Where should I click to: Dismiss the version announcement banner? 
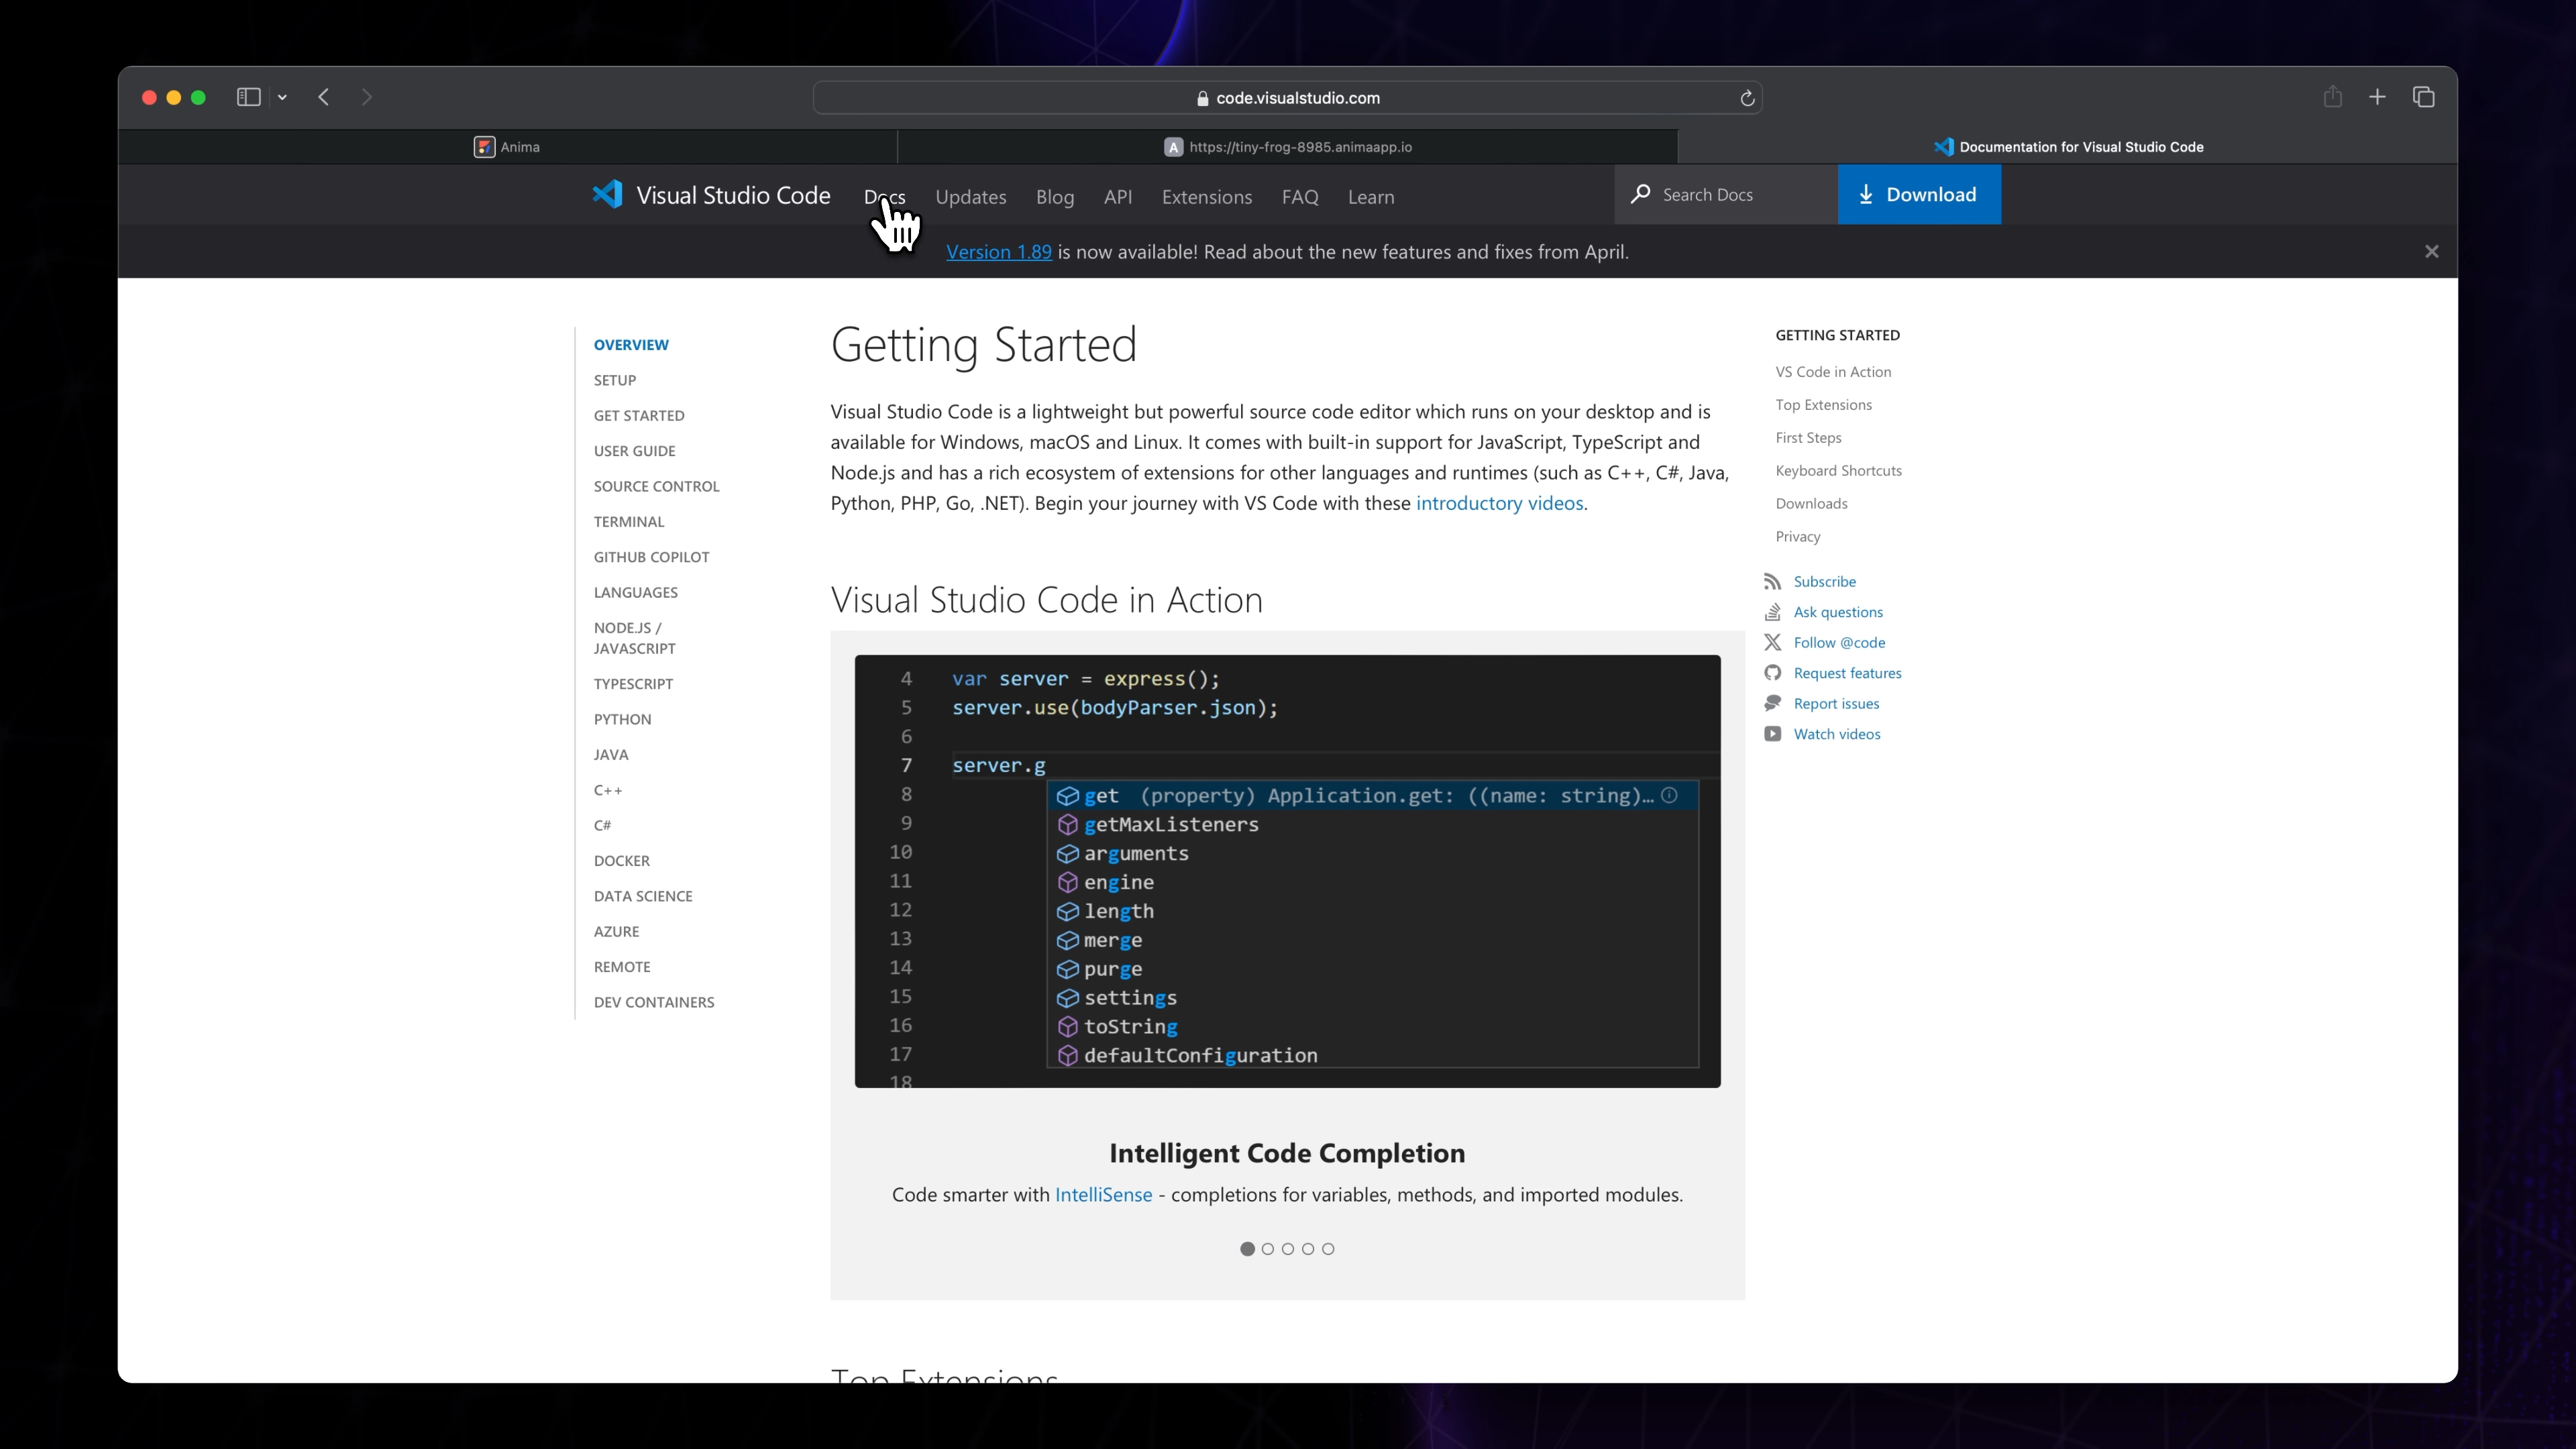pyautogui.click(x=2431, y=252)
